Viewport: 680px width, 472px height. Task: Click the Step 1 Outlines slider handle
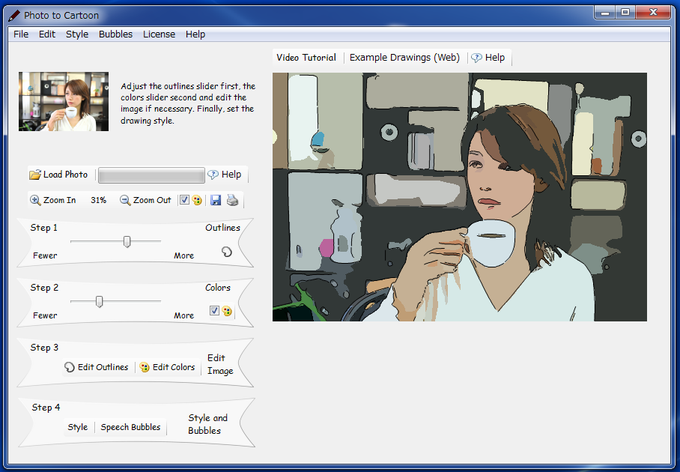click(x=127, y=241)
